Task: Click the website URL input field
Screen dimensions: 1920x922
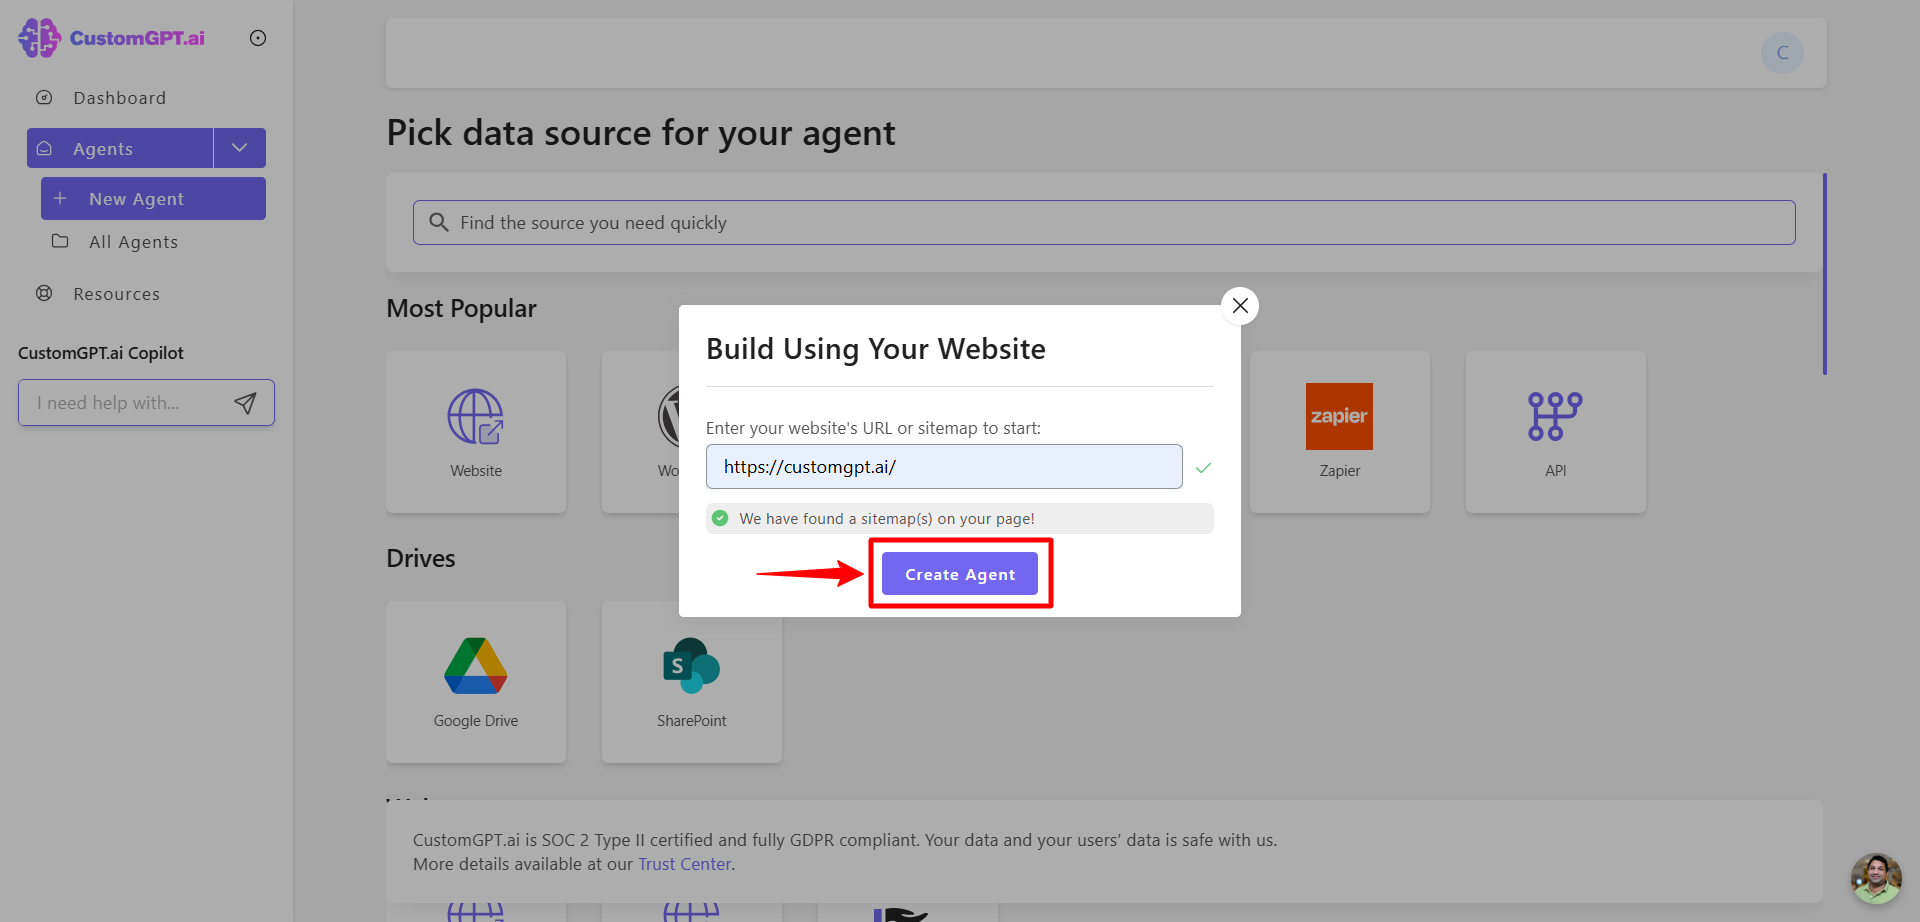Action: coord(944,467)
